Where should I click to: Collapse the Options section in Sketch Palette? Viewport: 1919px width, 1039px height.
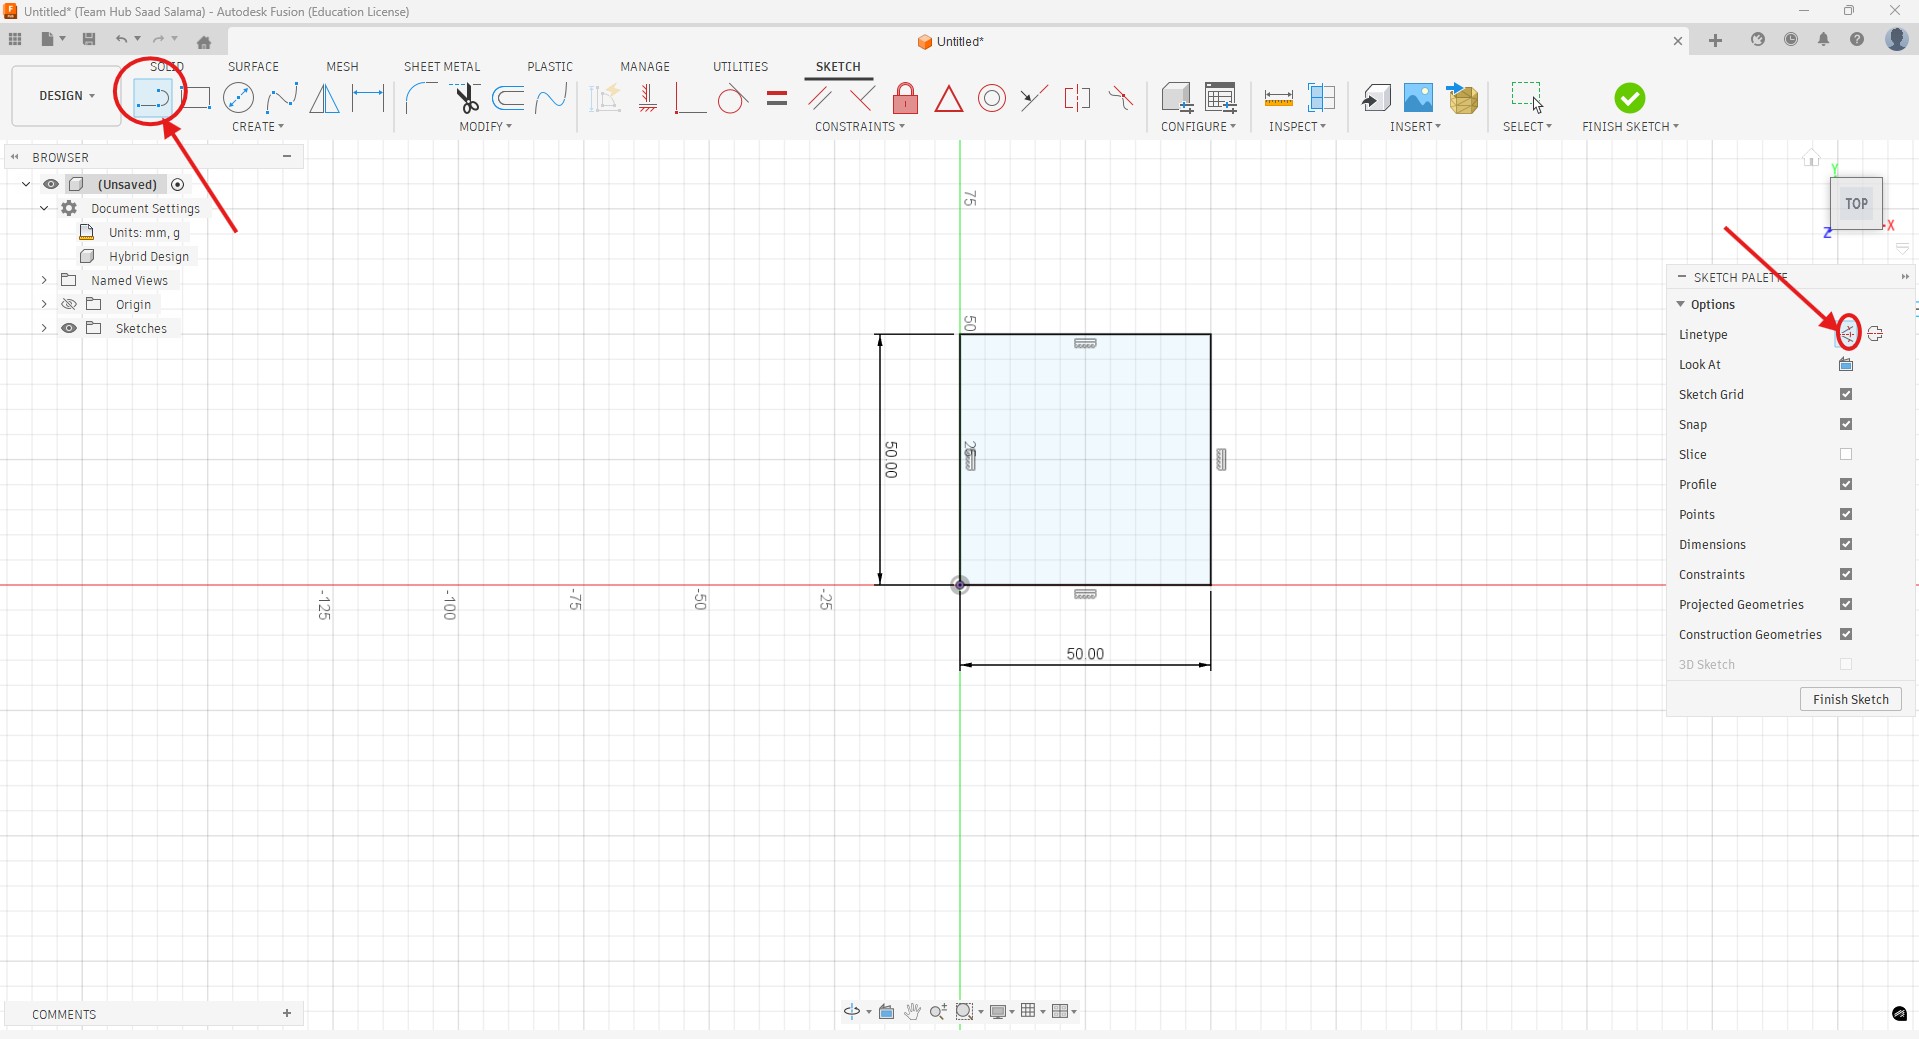tap(1681, 304)
